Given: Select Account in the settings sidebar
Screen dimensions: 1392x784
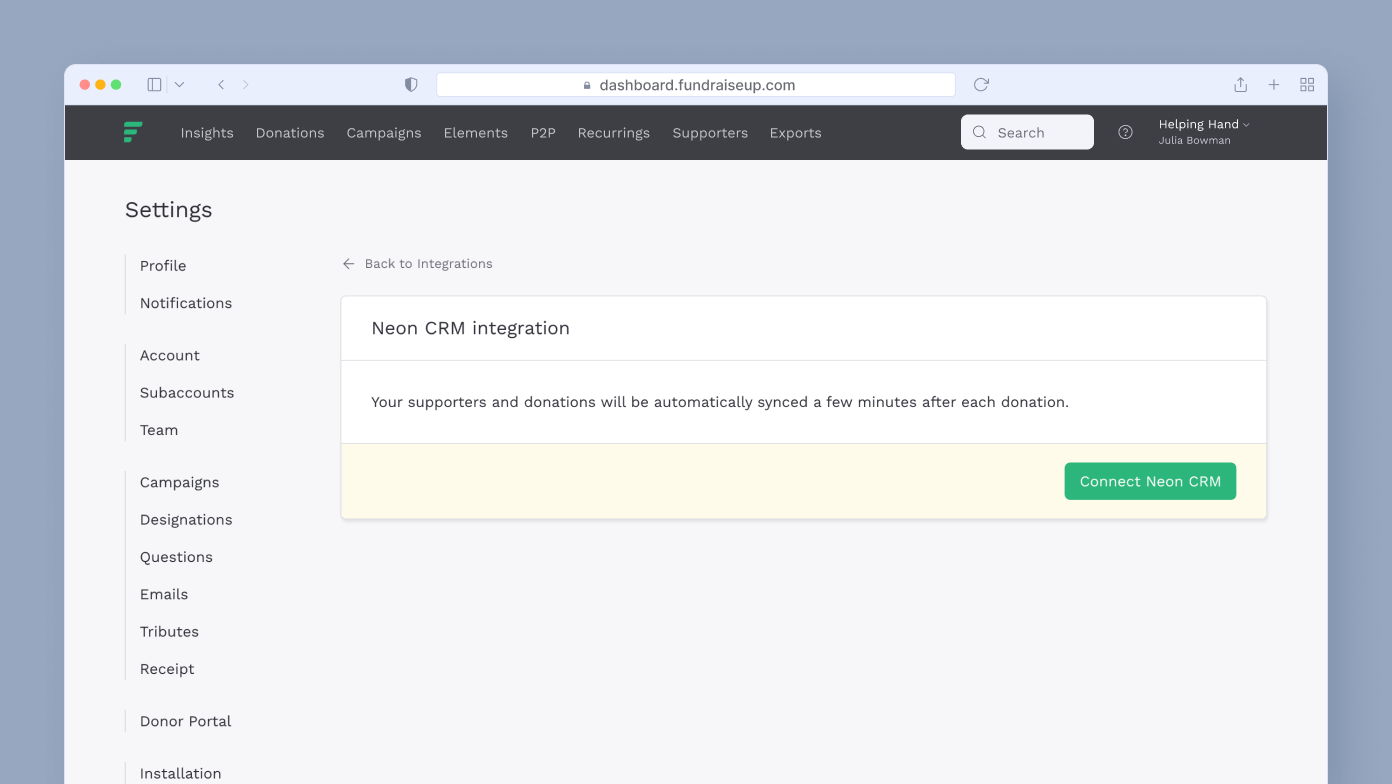Looking at the screenshot, I should [170, 356].
